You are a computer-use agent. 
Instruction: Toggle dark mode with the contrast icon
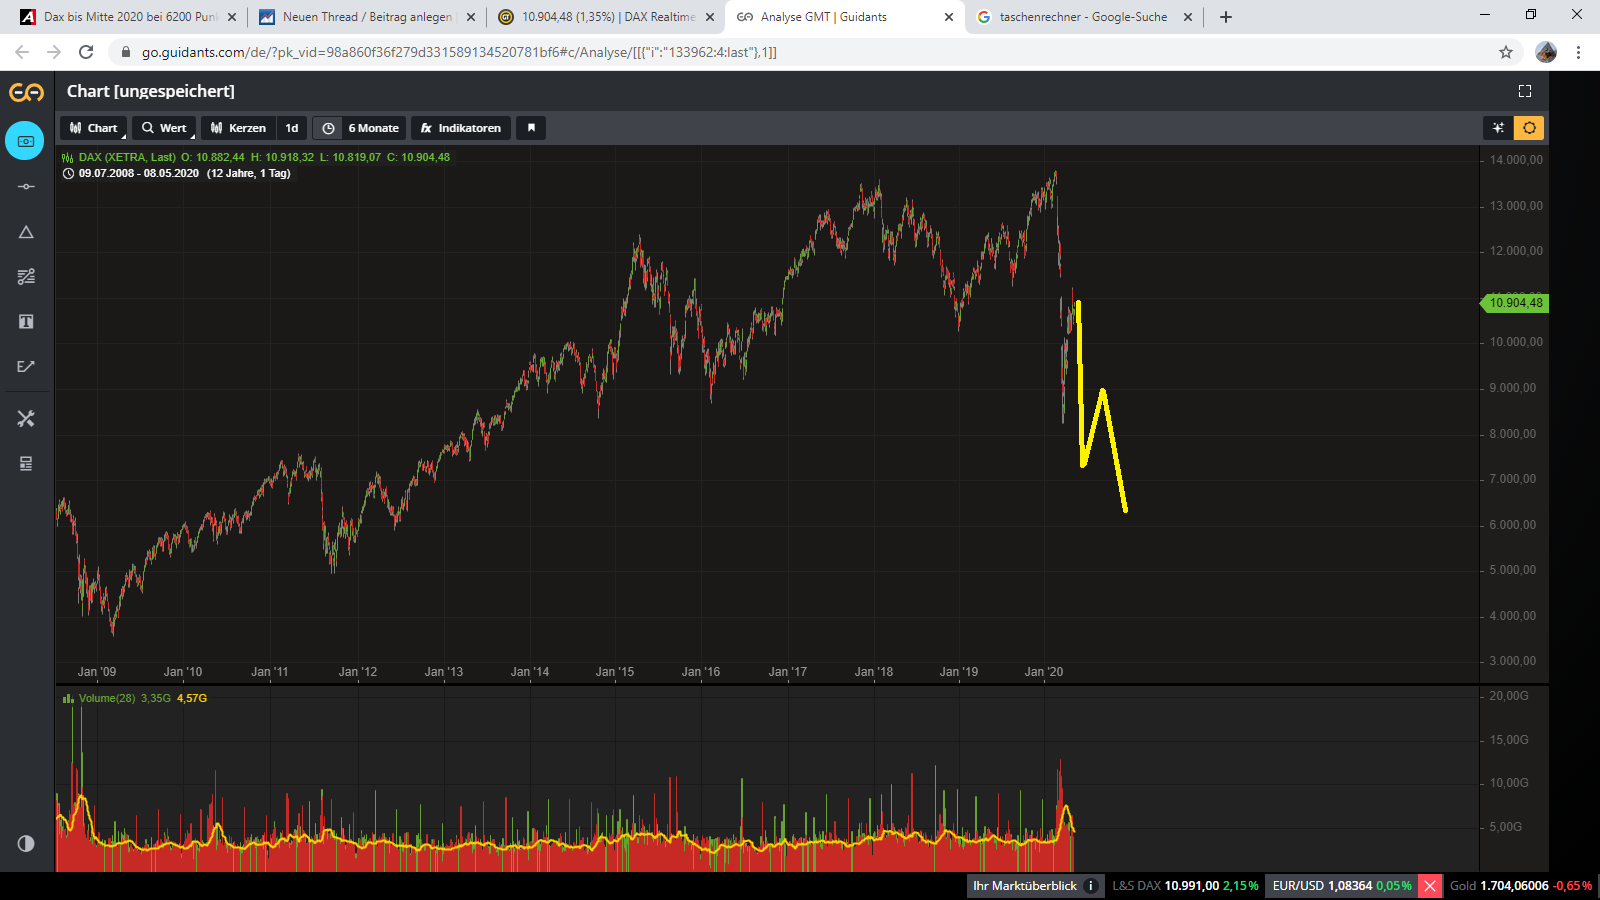25,843
